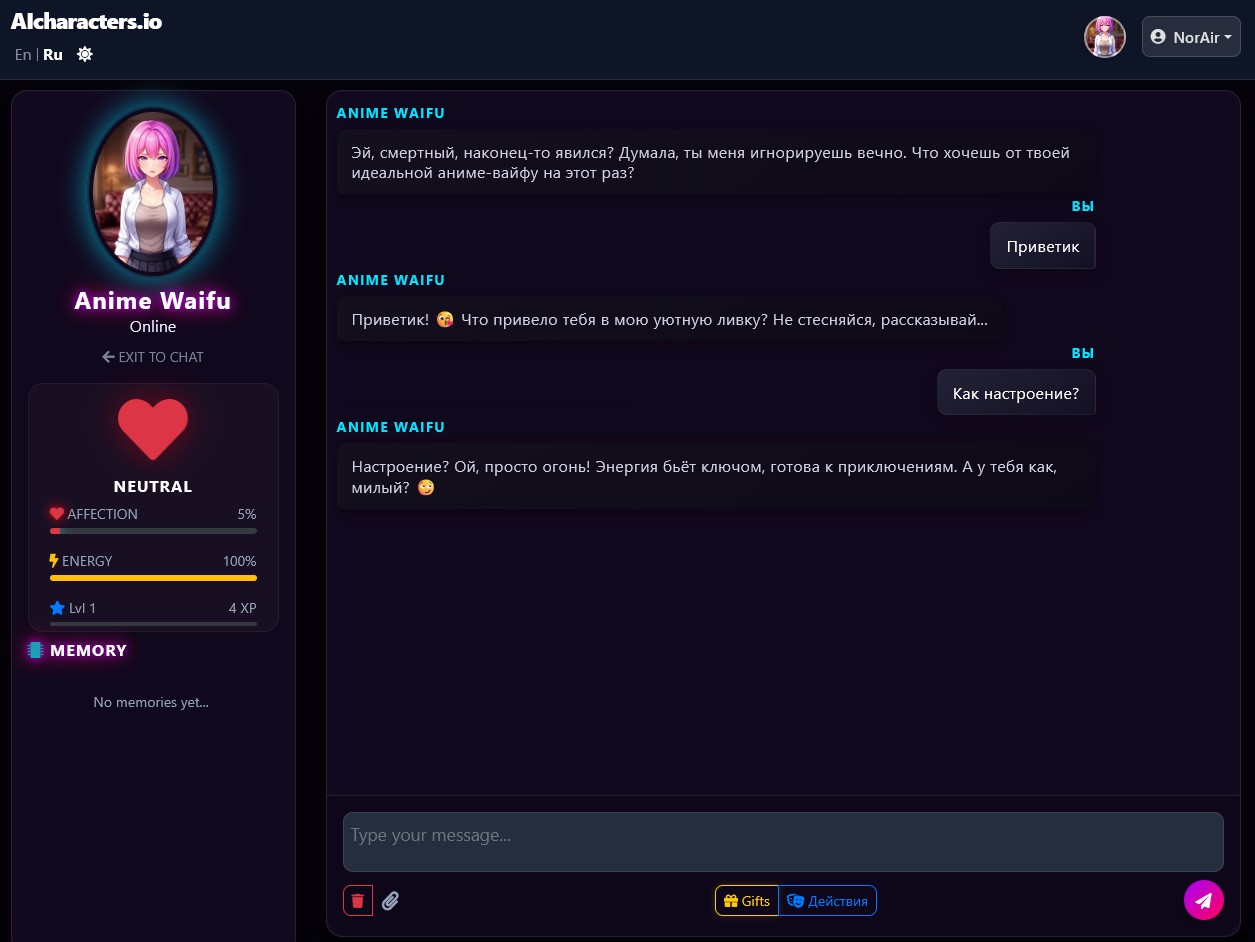Screen dimensions: 1255x942
Task: Click the theater masks icon on Действия
Action: coord(795,900)
